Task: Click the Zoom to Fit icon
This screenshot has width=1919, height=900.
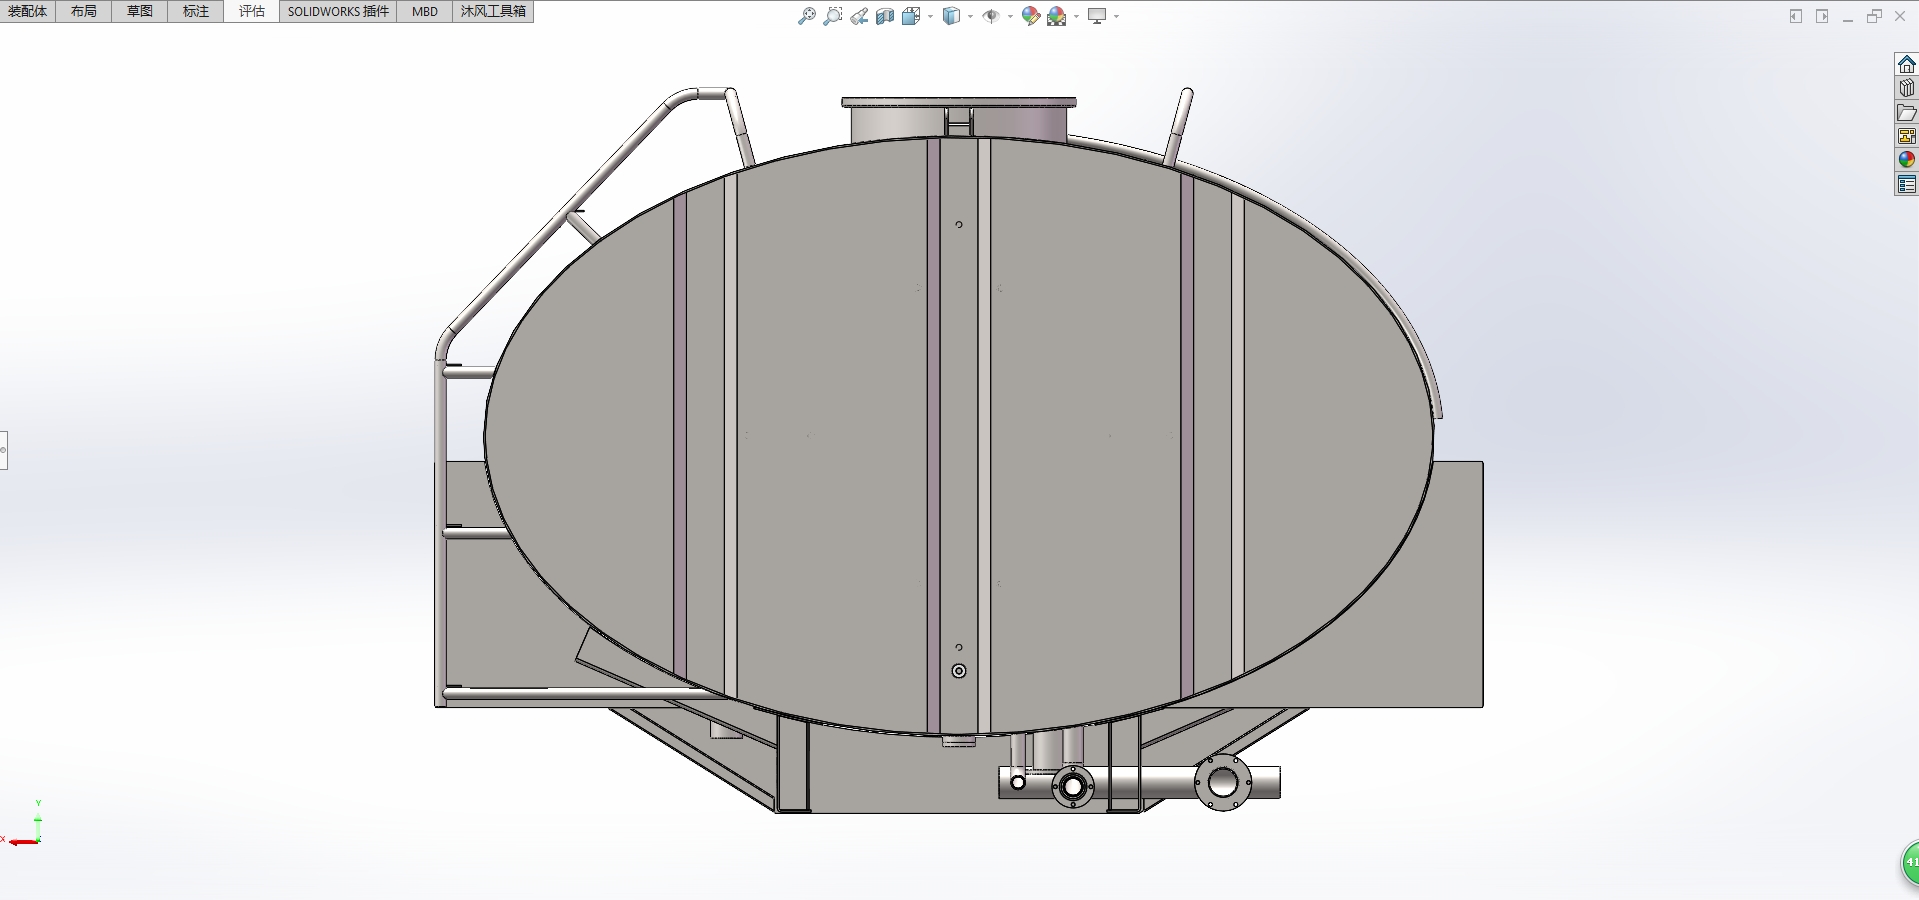Action: click(x=806, y=16)
